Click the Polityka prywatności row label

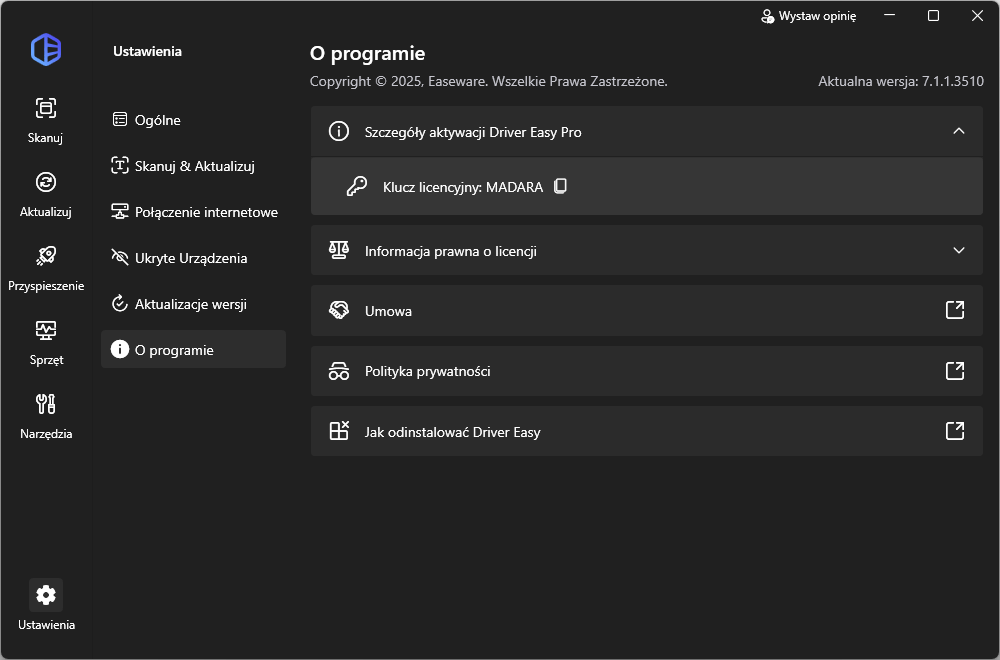pos(427,371)
